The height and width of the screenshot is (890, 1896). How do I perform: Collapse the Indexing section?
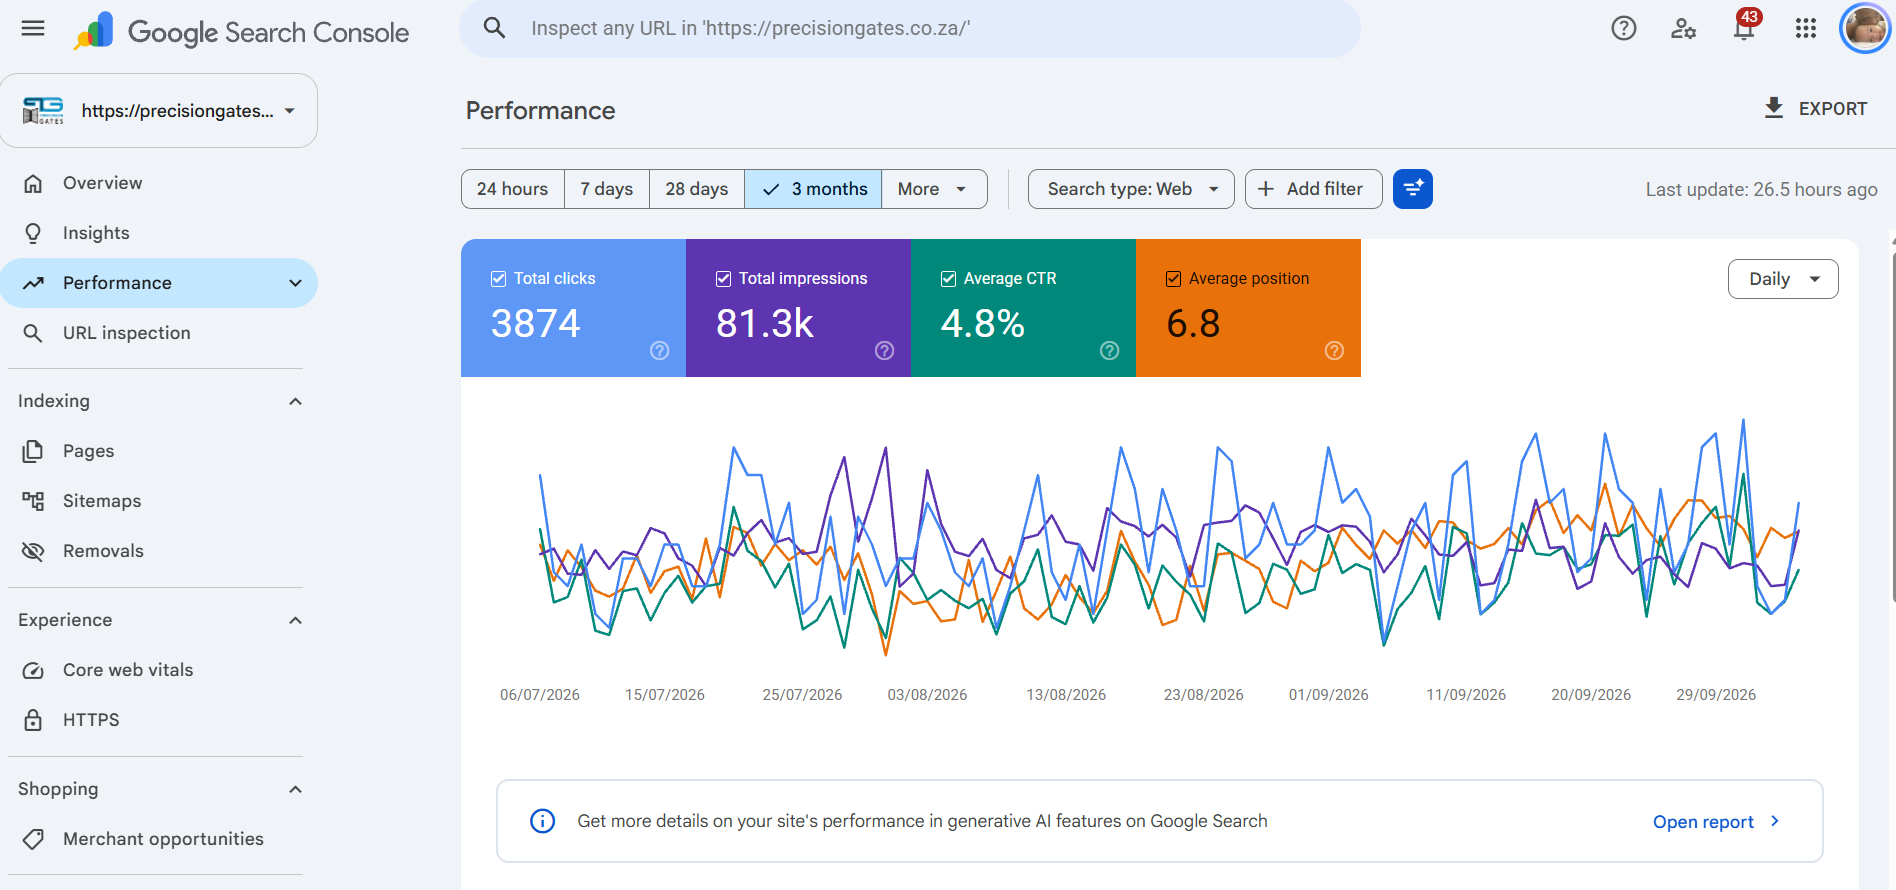[x=295, y=401]
